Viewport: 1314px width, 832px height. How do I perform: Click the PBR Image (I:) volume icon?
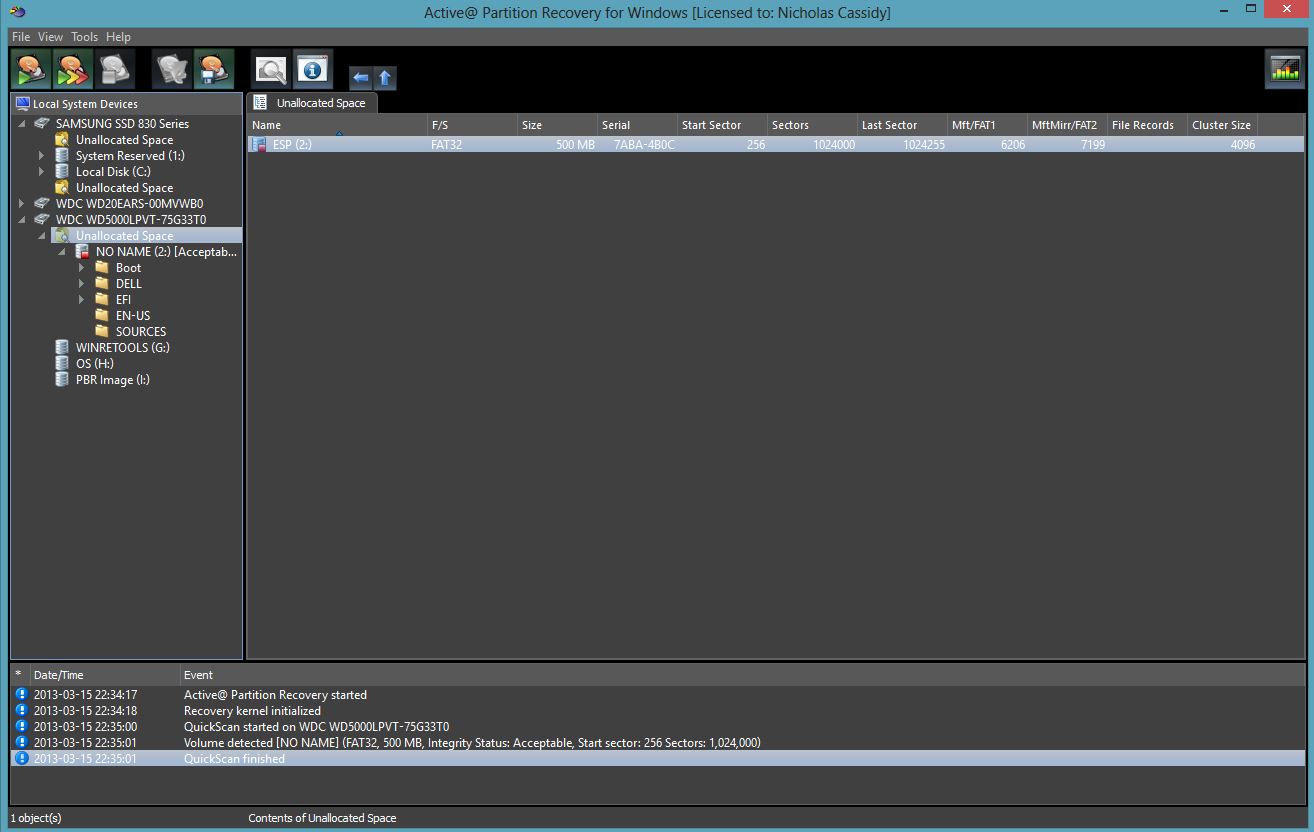pos(62,380)
